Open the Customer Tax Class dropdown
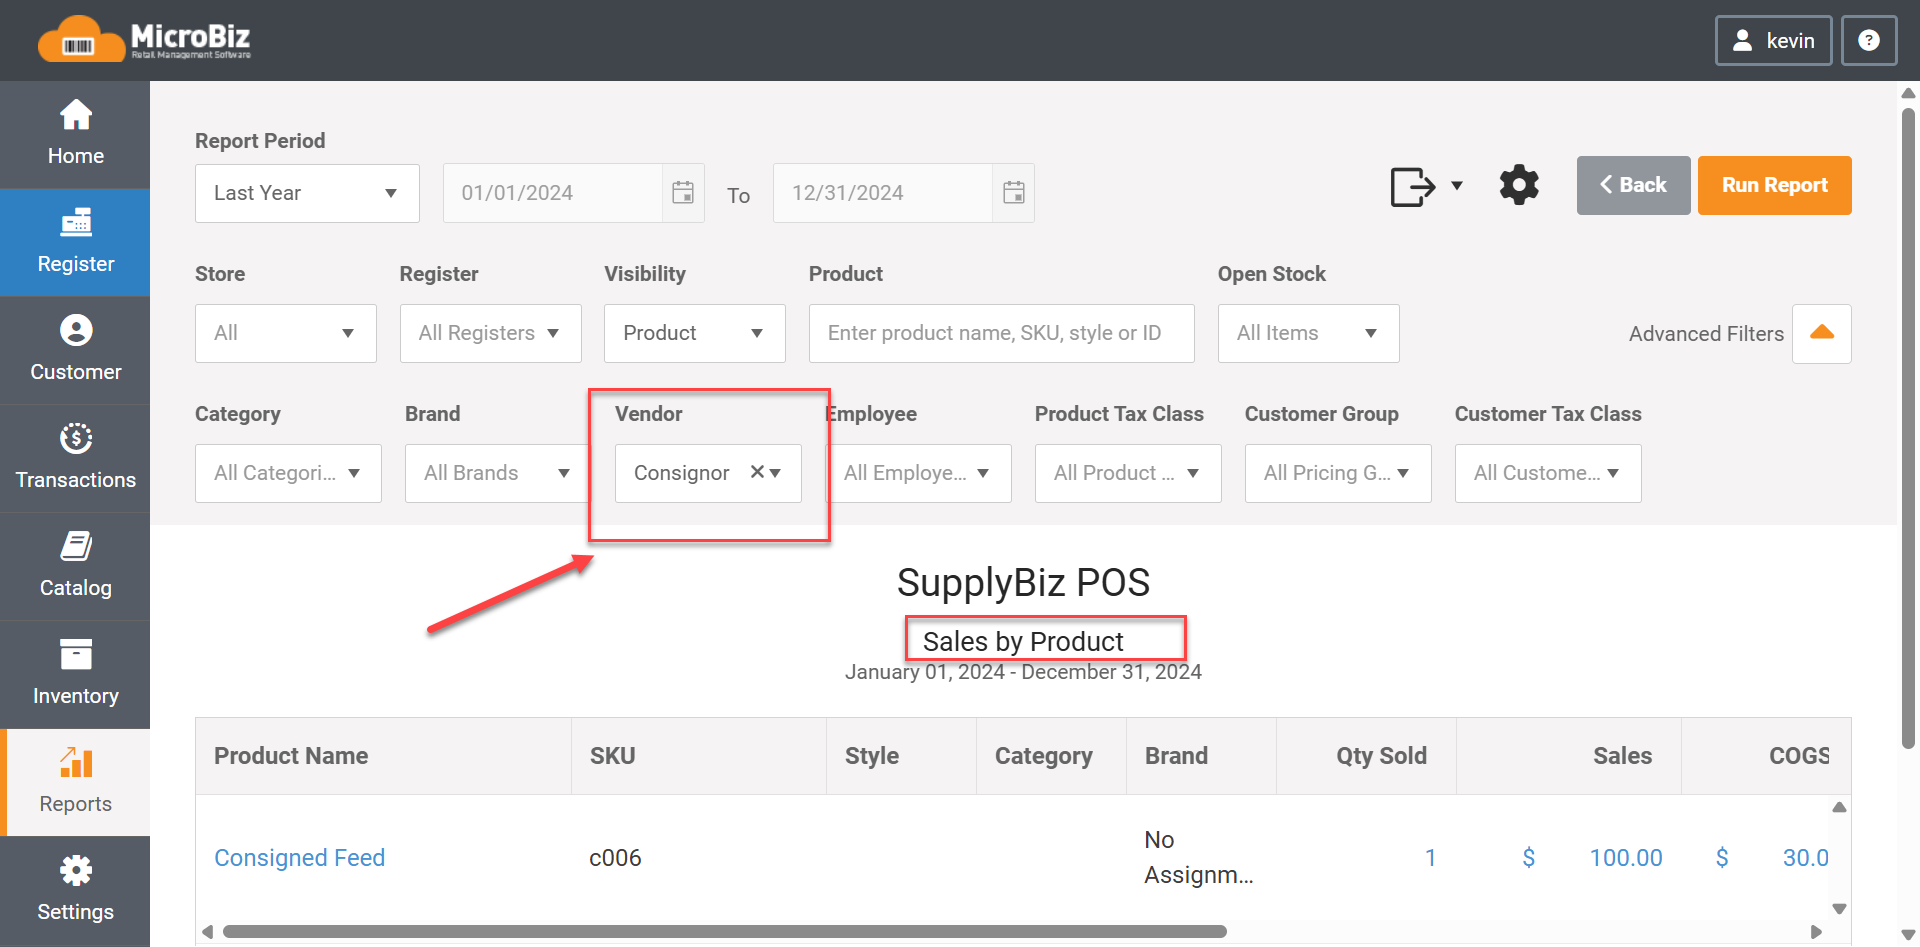 point(1548,473)
